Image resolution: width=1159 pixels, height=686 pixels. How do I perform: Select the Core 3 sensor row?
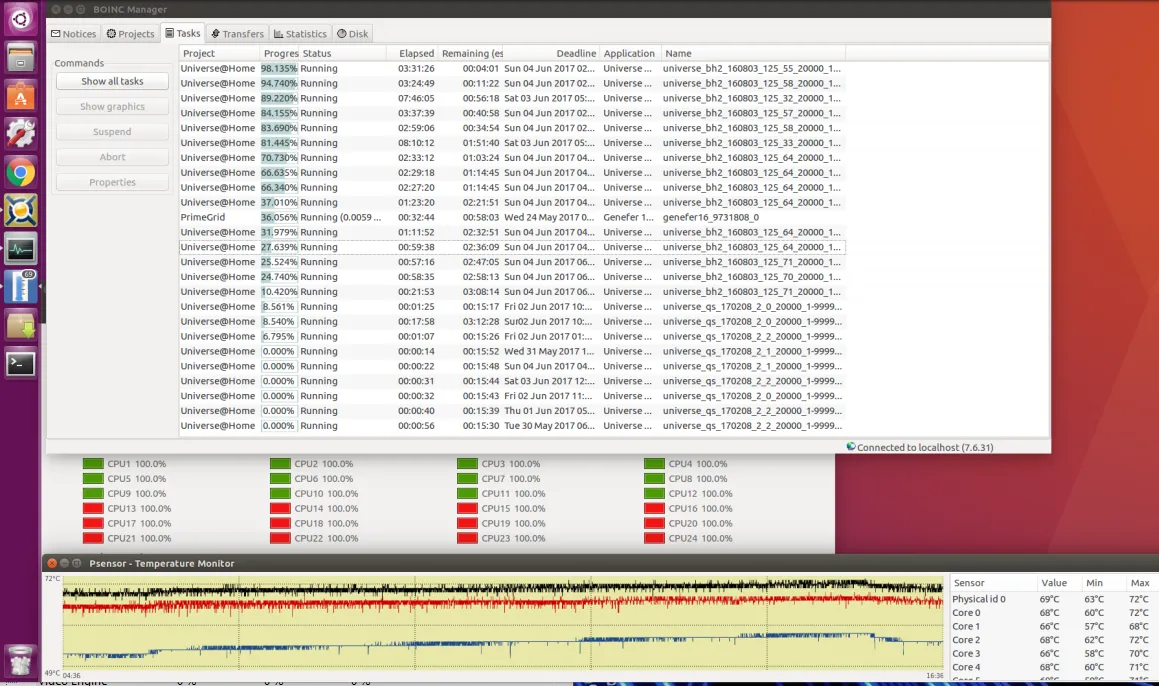point(1052,653)
